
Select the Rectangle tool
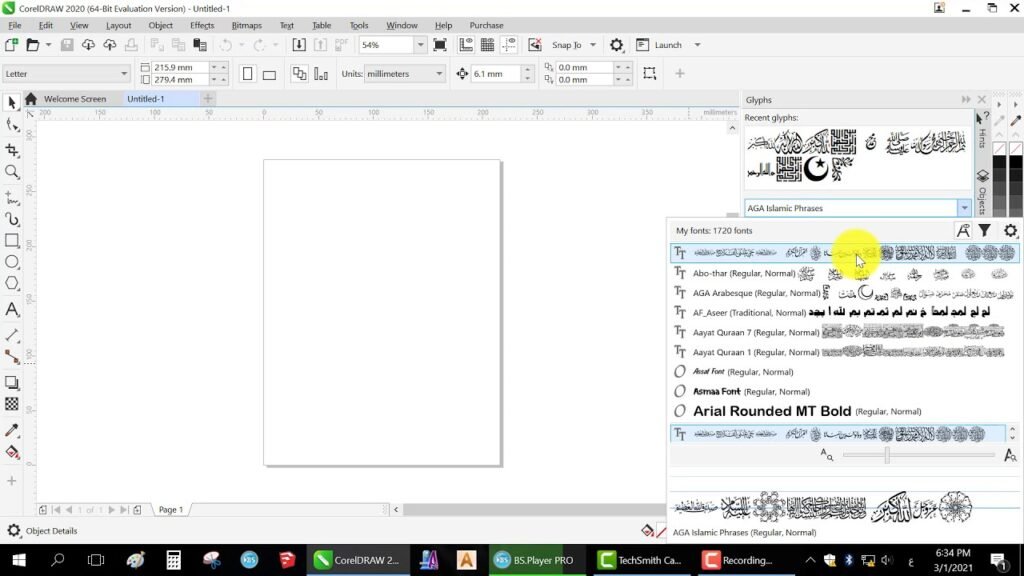click(x=12, y=240)
